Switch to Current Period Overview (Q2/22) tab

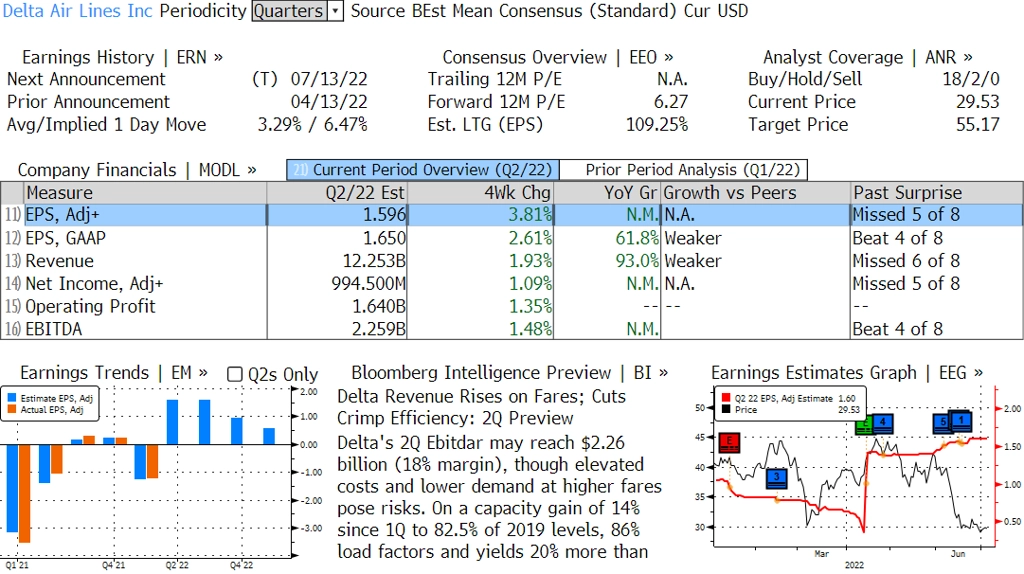423,170
